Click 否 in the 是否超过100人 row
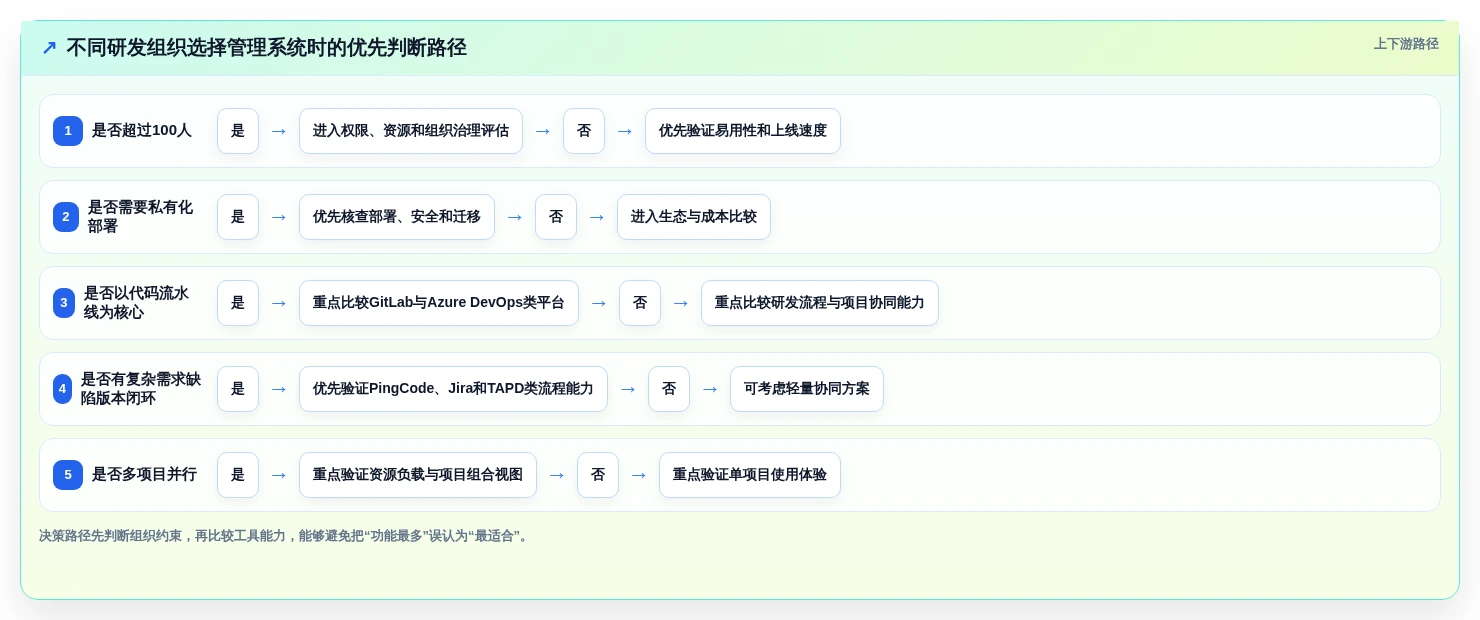This screenshot has width=1480, height=620. 584,131
